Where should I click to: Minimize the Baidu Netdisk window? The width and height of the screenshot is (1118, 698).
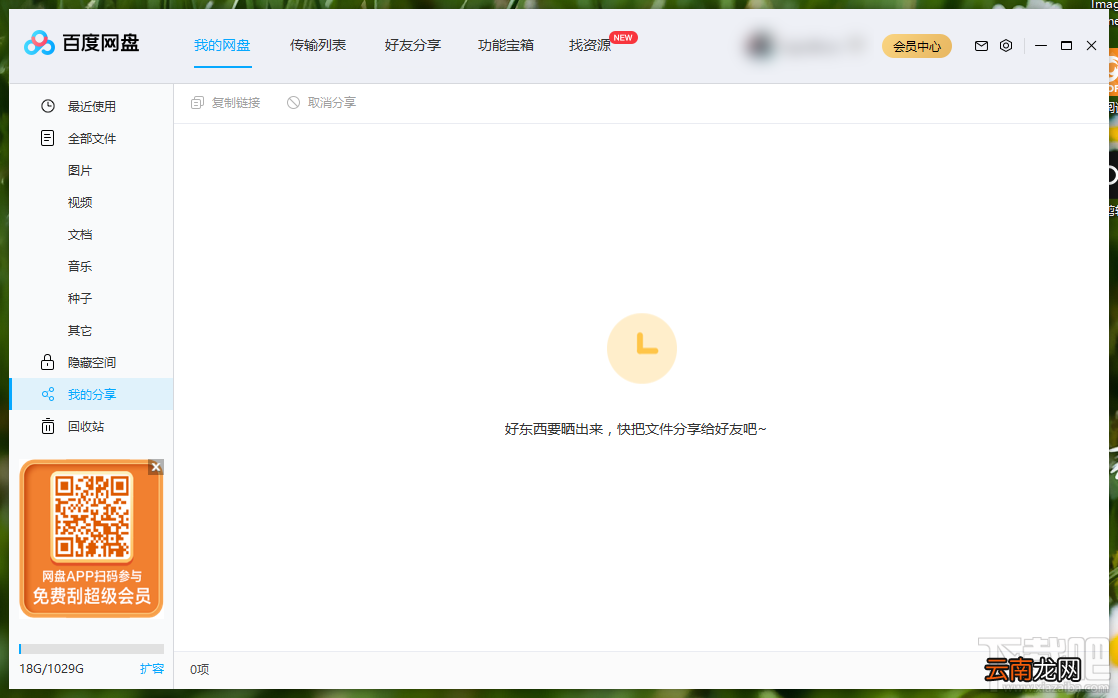pos(1041,46)
